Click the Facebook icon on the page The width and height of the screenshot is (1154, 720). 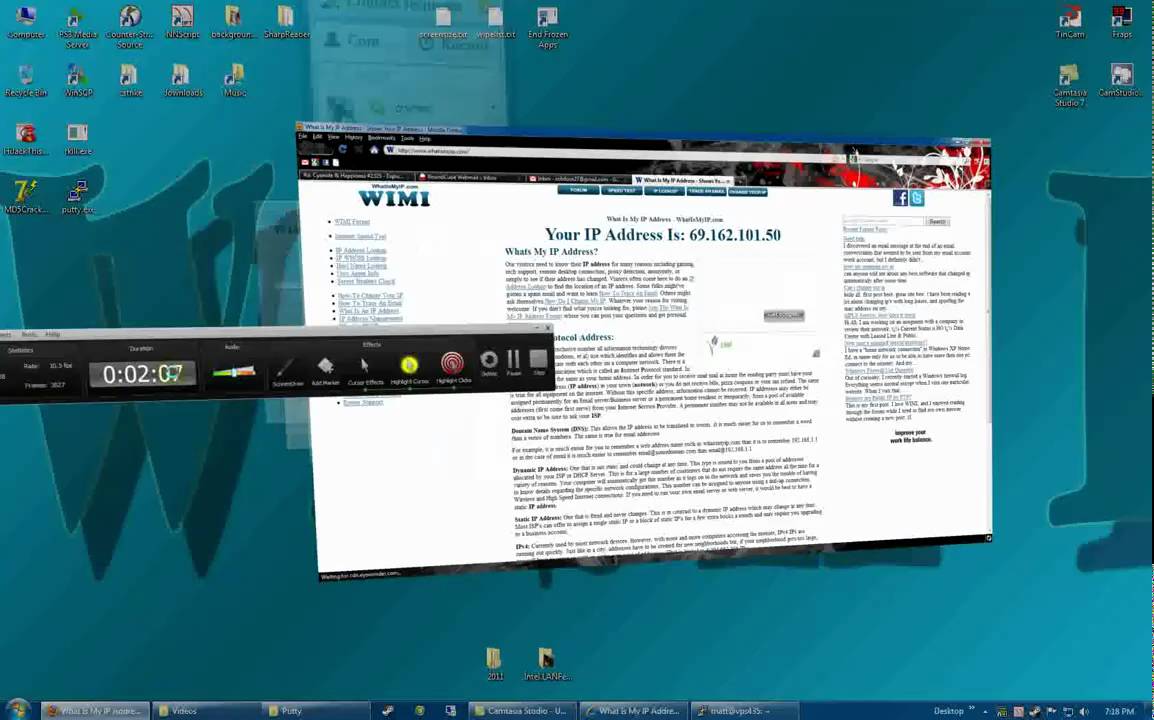pyautogui.click(x=900, y=197)
